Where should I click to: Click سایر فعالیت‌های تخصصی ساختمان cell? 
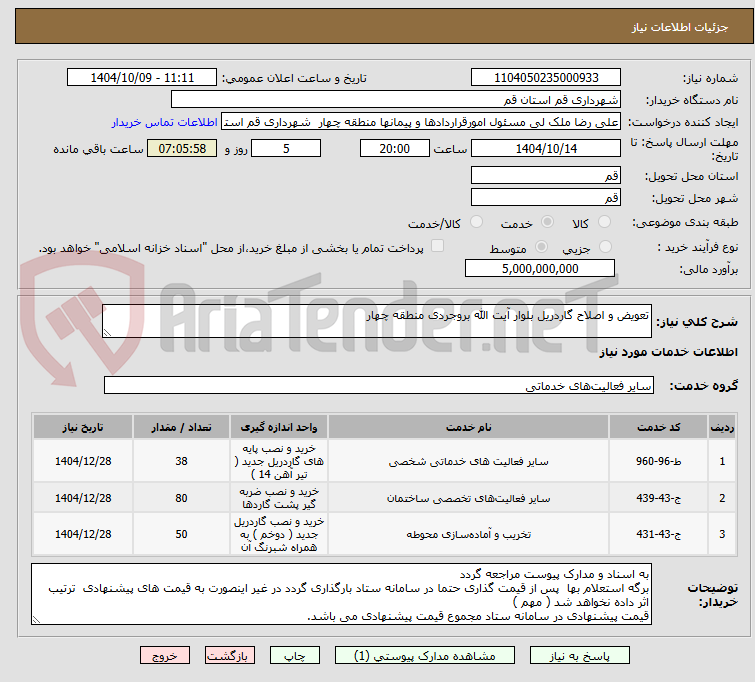469,498
